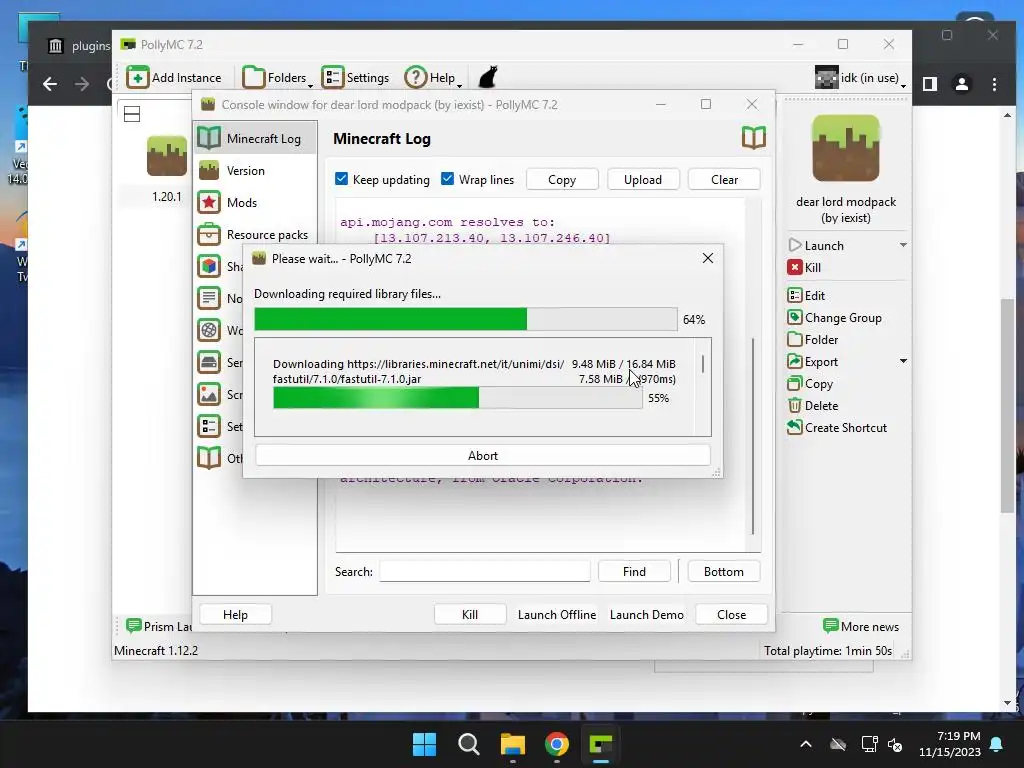Expand the Launch dropdown arrow
The image size is (1024, 768).
903,246
